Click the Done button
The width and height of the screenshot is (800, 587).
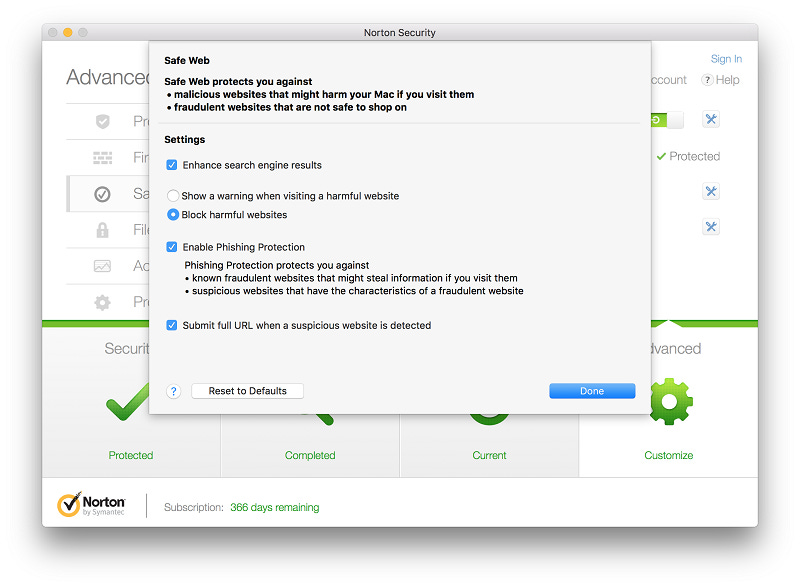[x=592, y=391]
